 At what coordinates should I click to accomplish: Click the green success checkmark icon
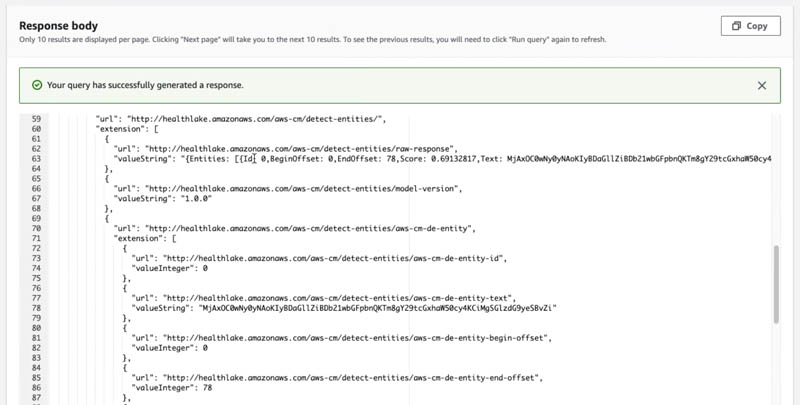pyautogui.click(x=37, y=85)
